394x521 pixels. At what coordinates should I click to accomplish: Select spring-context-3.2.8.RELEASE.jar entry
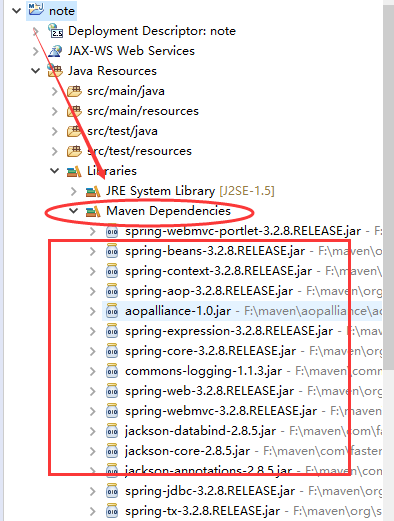[219, 271]
